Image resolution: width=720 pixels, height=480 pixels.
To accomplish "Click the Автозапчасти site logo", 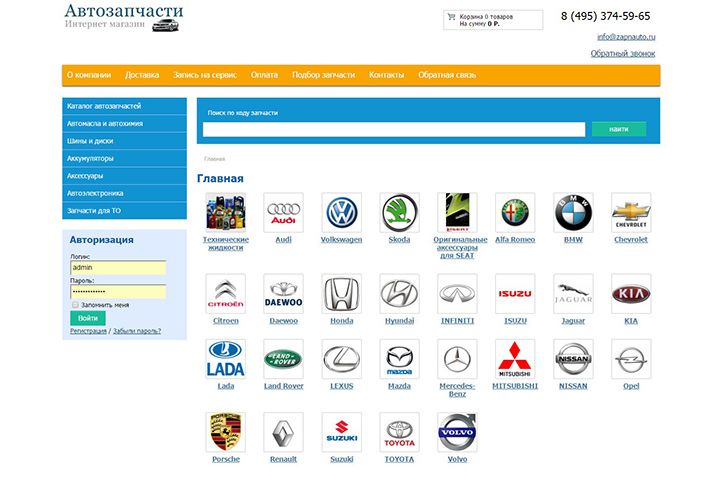I will pos(124,17).
